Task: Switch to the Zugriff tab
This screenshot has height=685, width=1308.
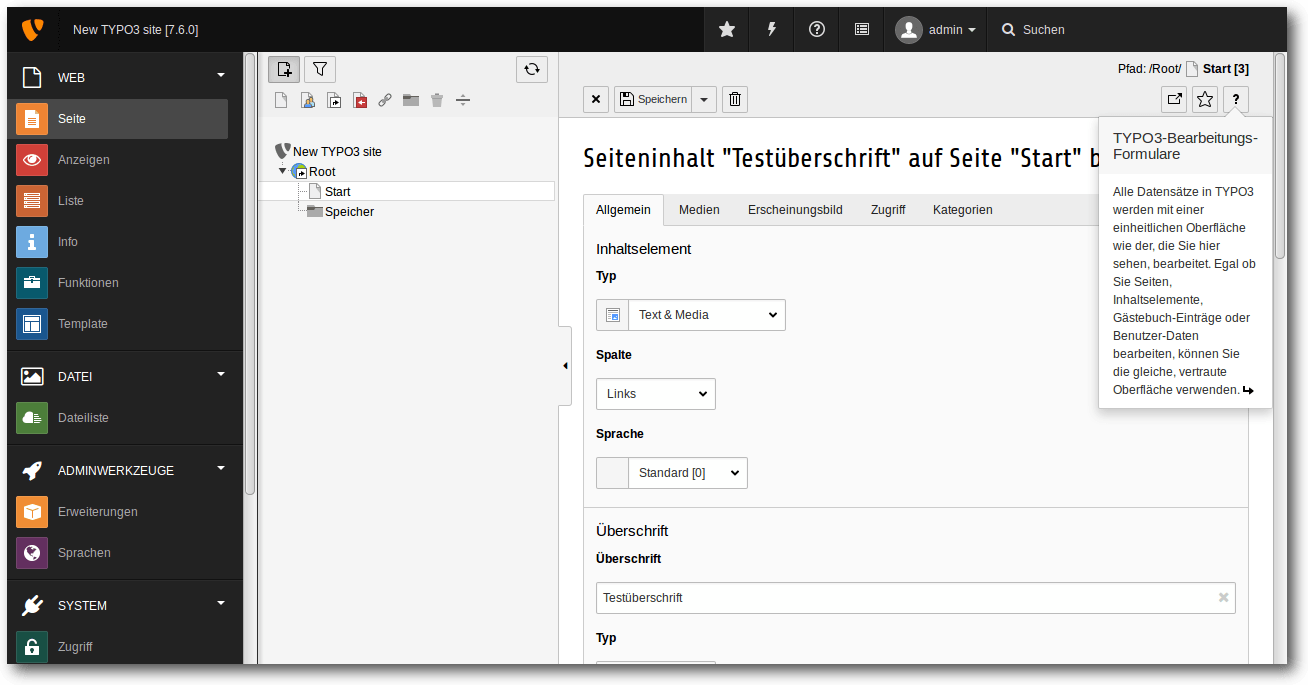Action: tap(888, 210)
